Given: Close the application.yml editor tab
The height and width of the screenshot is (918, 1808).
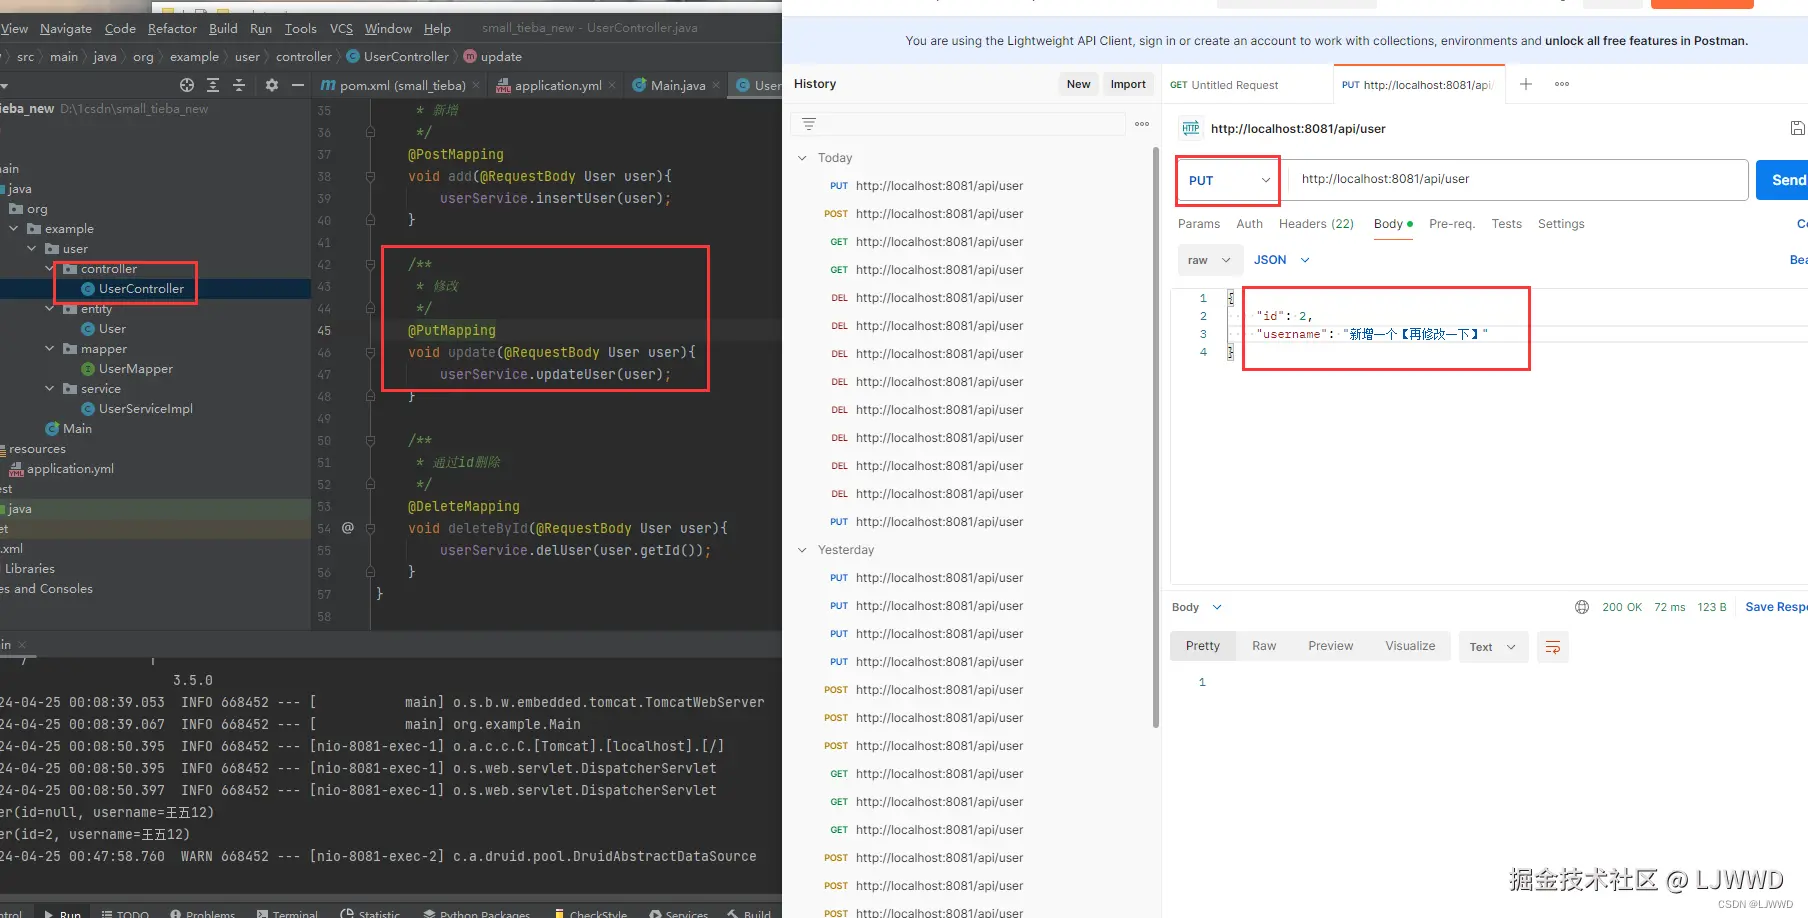Looking at the screenshot, I should tap(612, 86).
